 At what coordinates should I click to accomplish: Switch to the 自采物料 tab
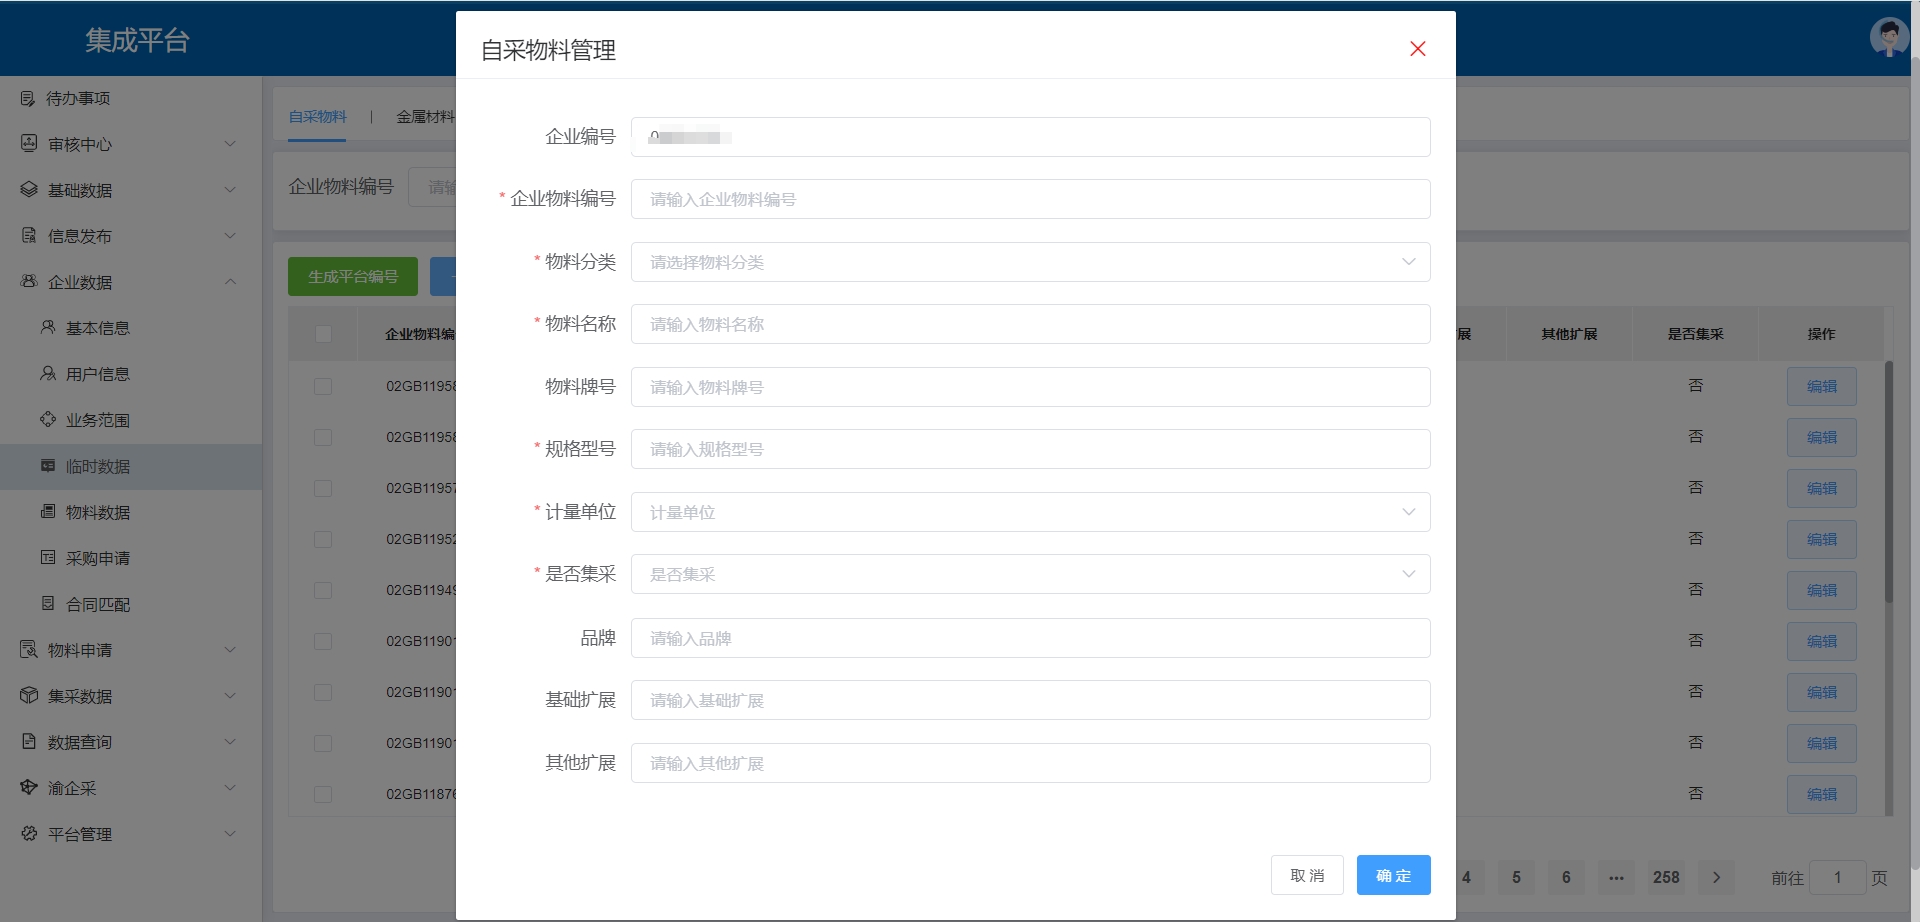(x=317, y=117)
